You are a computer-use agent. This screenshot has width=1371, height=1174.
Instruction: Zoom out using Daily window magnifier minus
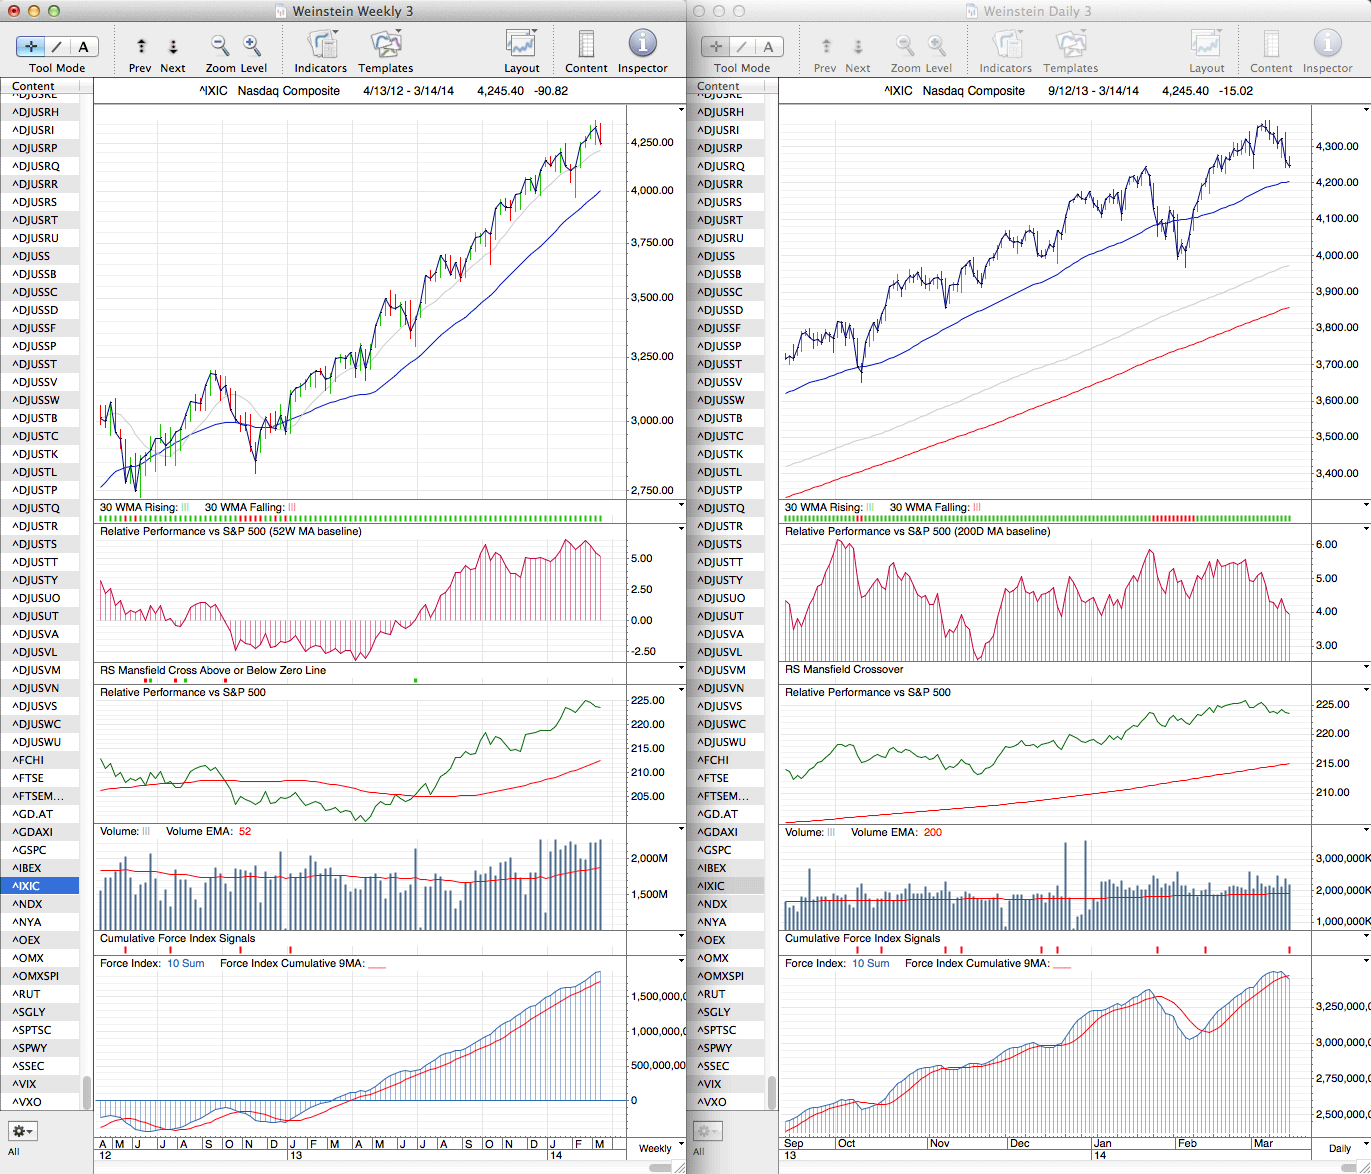[905, 45]
